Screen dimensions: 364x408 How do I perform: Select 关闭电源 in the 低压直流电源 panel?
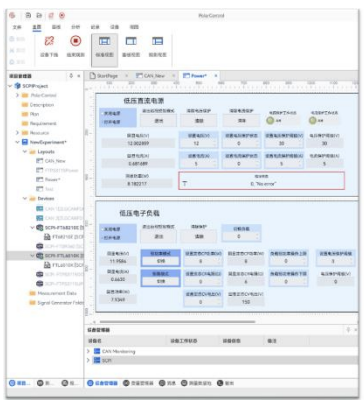coord(112,113)
